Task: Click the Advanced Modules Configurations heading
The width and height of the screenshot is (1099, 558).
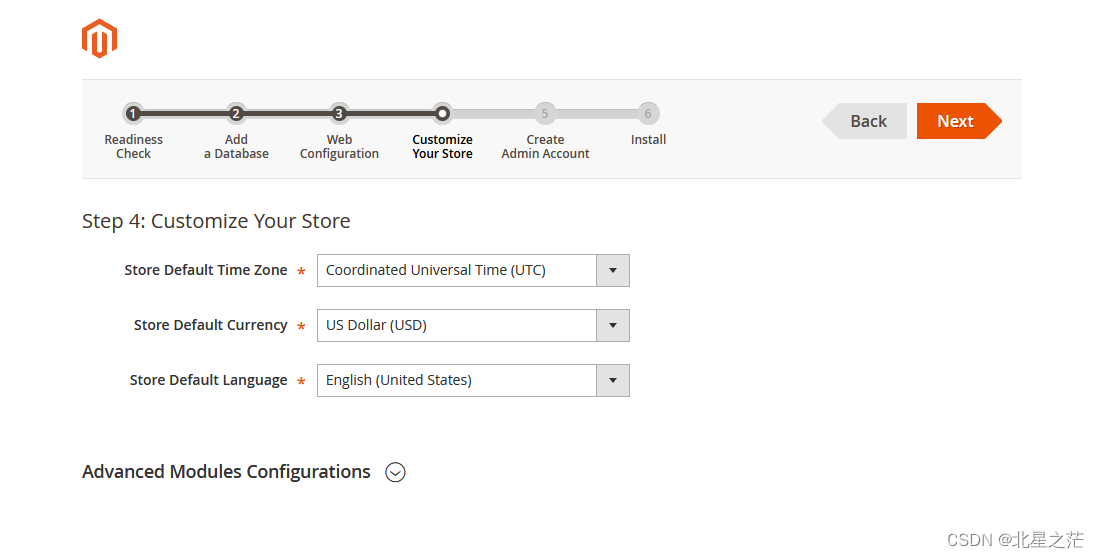Action: (226, 472)
